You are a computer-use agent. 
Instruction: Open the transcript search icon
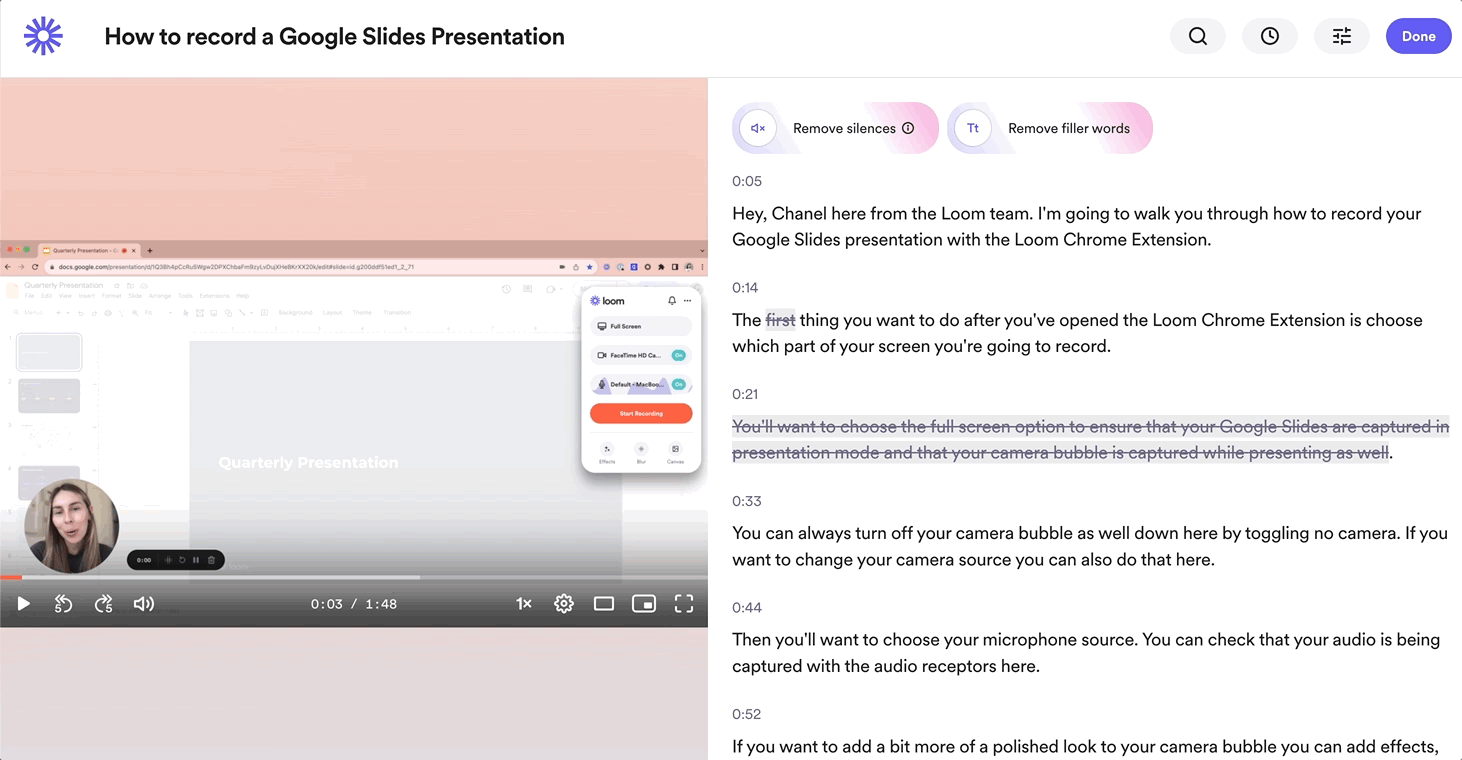[1197, 36]
